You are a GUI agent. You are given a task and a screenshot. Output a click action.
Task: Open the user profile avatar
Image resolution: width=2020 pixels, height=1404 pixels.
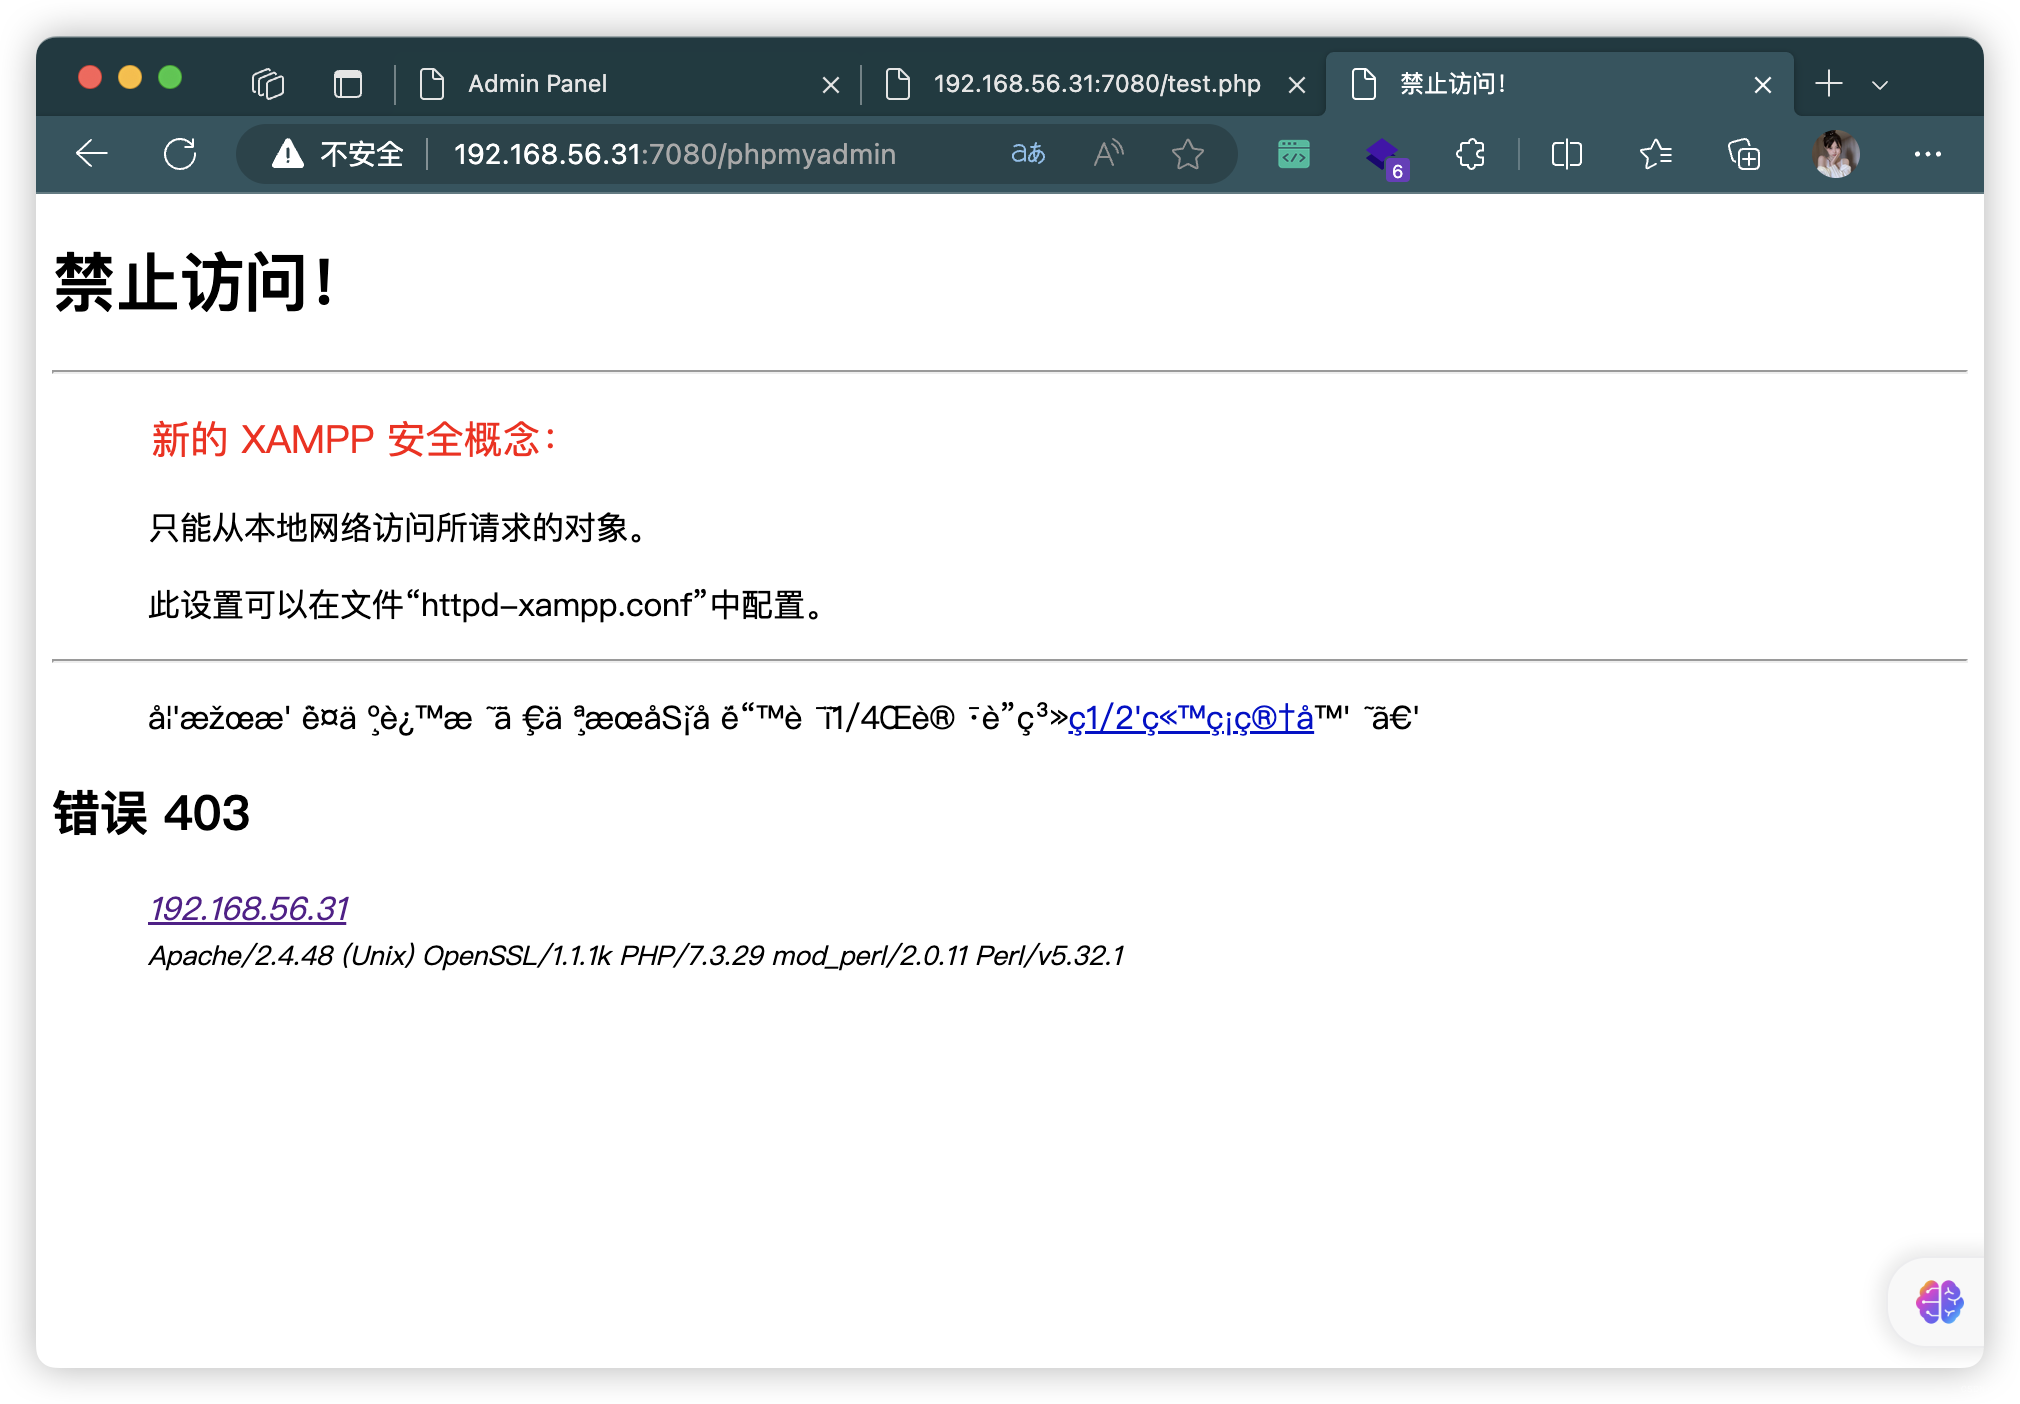coord(1836,154)
